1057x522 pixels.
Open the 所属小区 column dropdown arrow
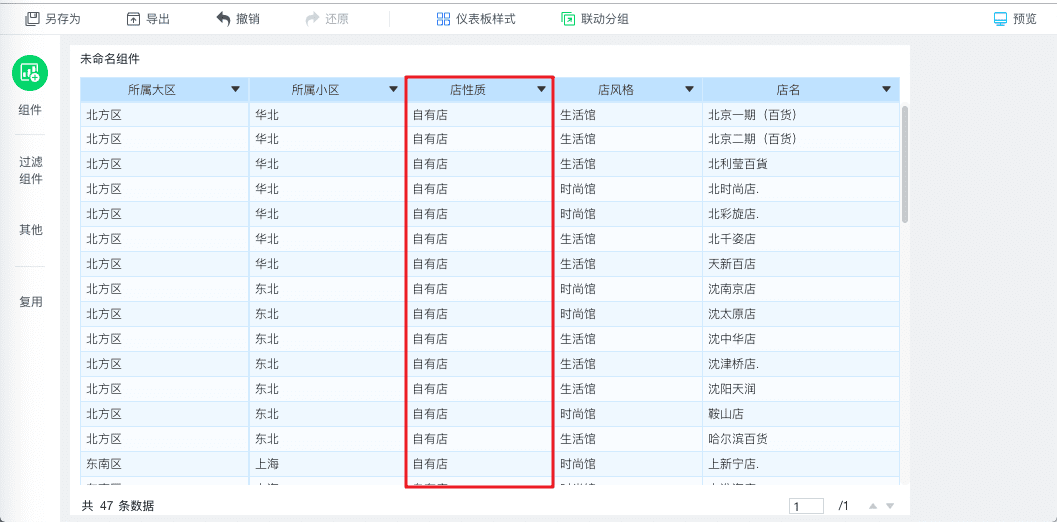point(394,89)
